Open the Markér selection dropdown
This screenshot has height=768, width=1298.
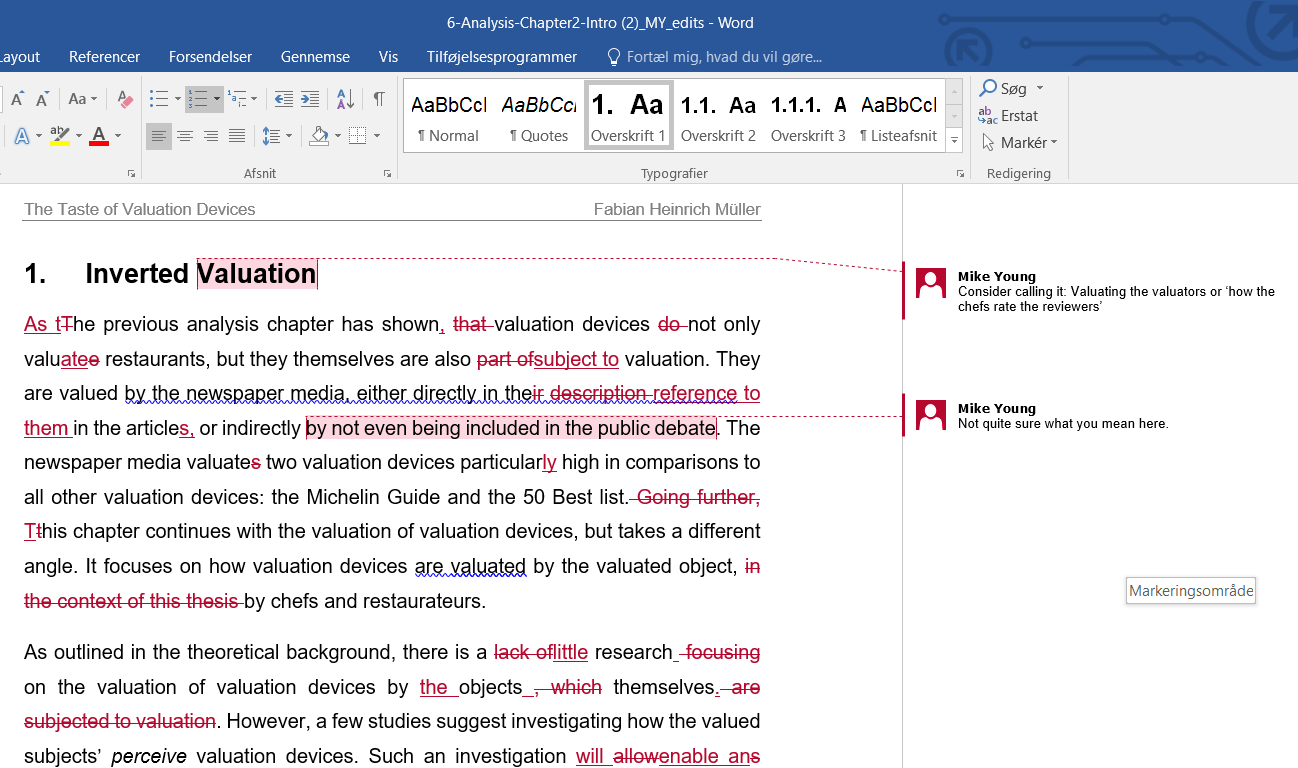click(x=1019, y=143)
